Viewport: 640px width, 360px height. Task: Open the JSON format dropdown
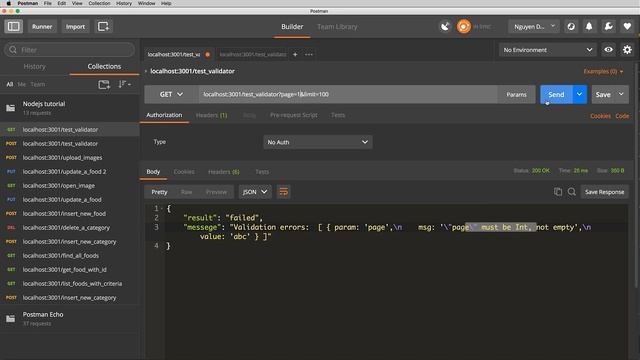pos(255,192)
